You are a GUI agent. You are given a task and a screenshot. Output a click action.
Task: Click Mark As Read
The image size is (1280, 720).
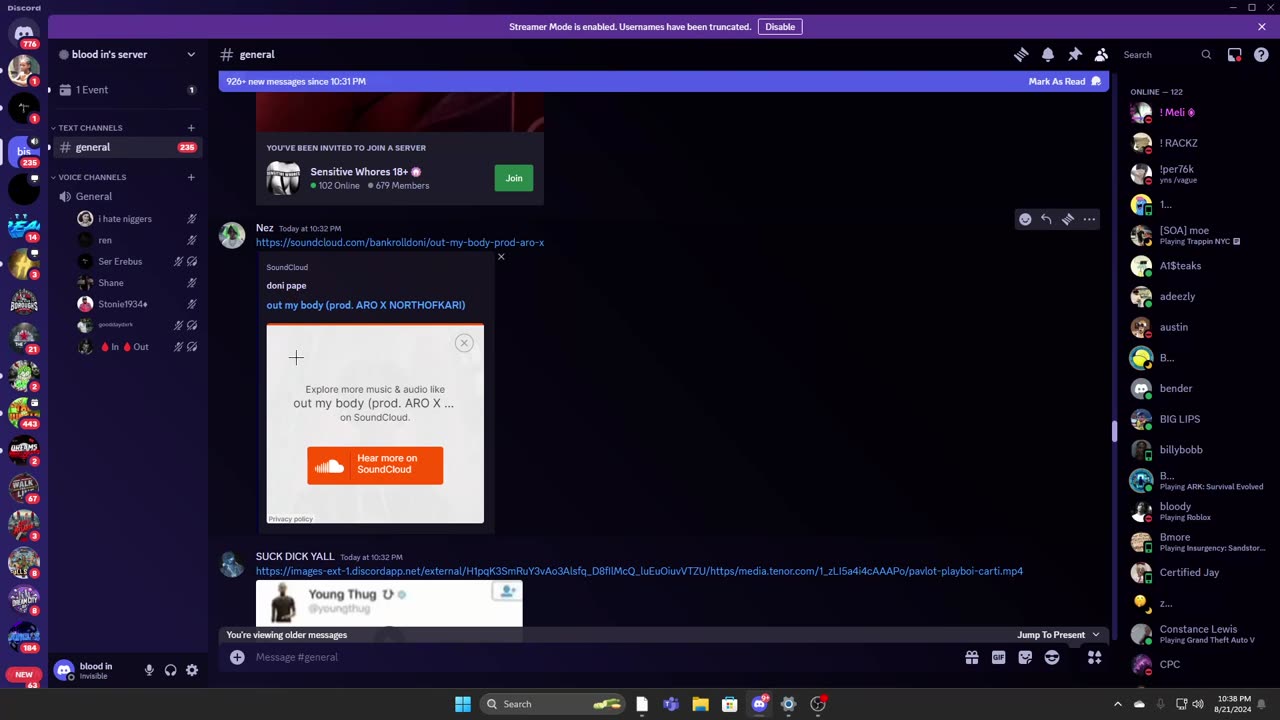pyautogui.click(x=1057, y=81)
